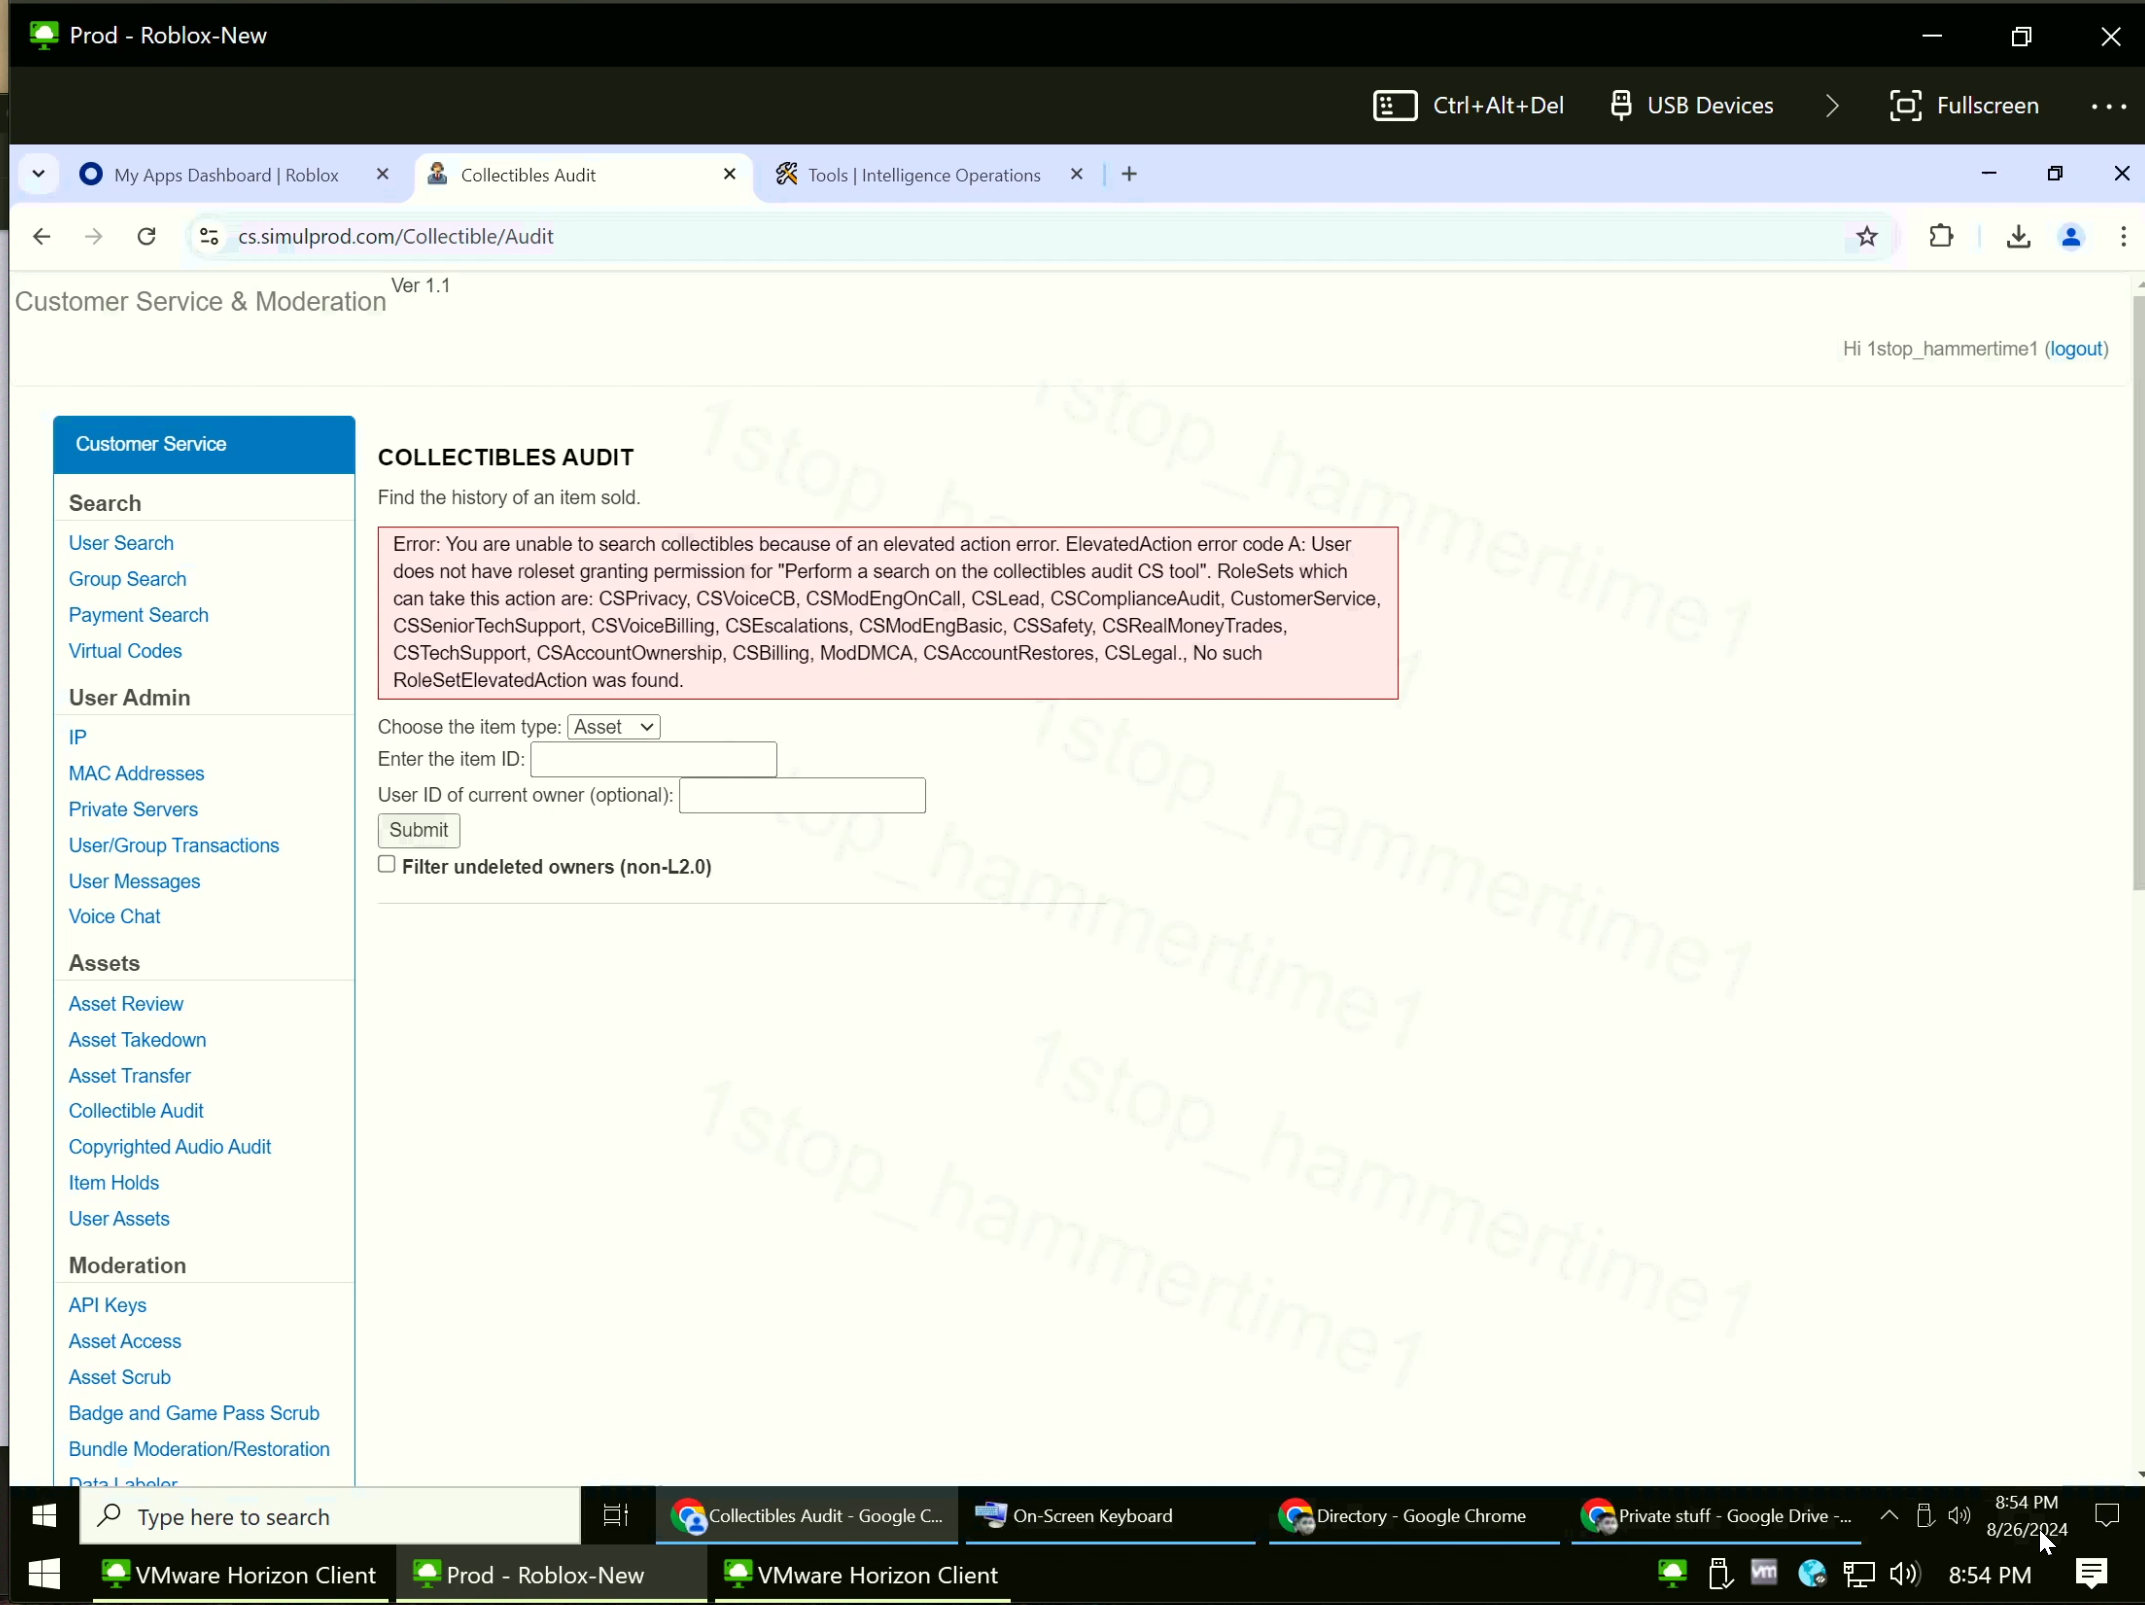Screen dimensions: 2145x1605
Task: Open the IP admin link
Action: click(x=77, y=737)
